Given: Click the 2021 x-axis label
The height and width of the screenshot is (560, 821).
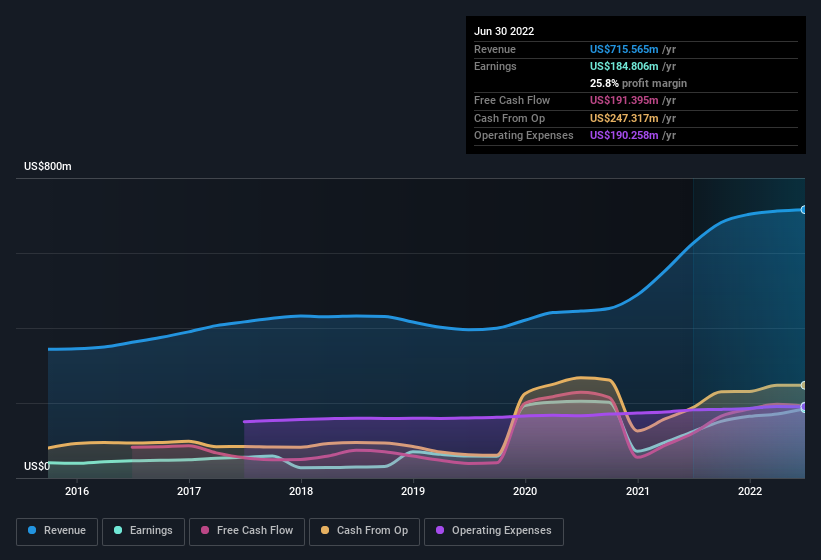Looking at the screenshot, I should [x=638, y=491].
